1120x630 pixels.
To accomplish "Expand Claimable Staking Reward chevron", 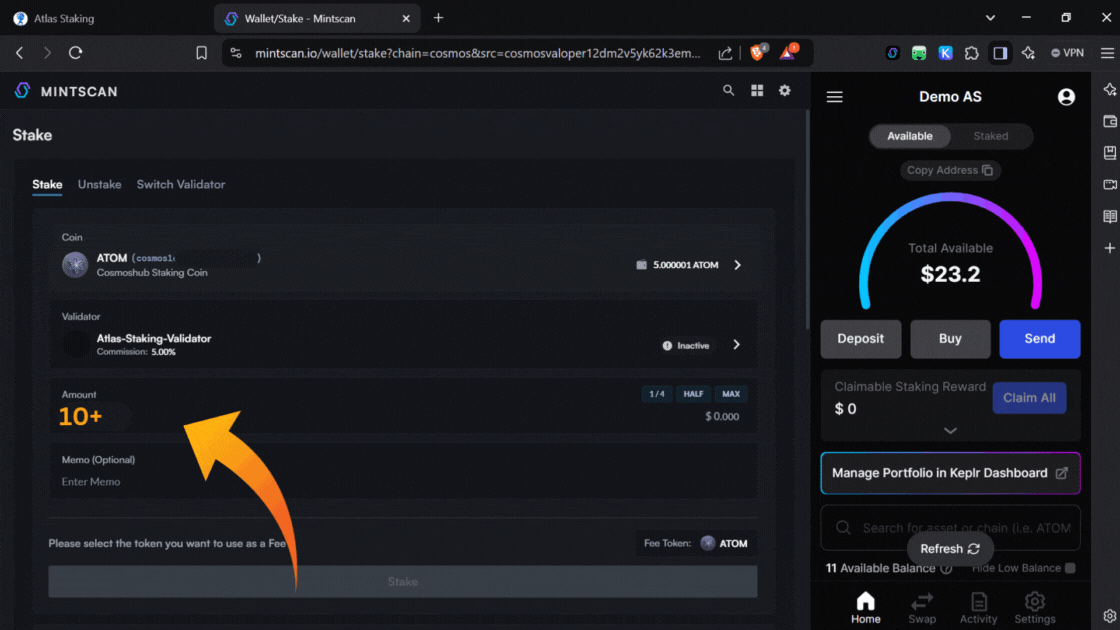I will 950,430.
